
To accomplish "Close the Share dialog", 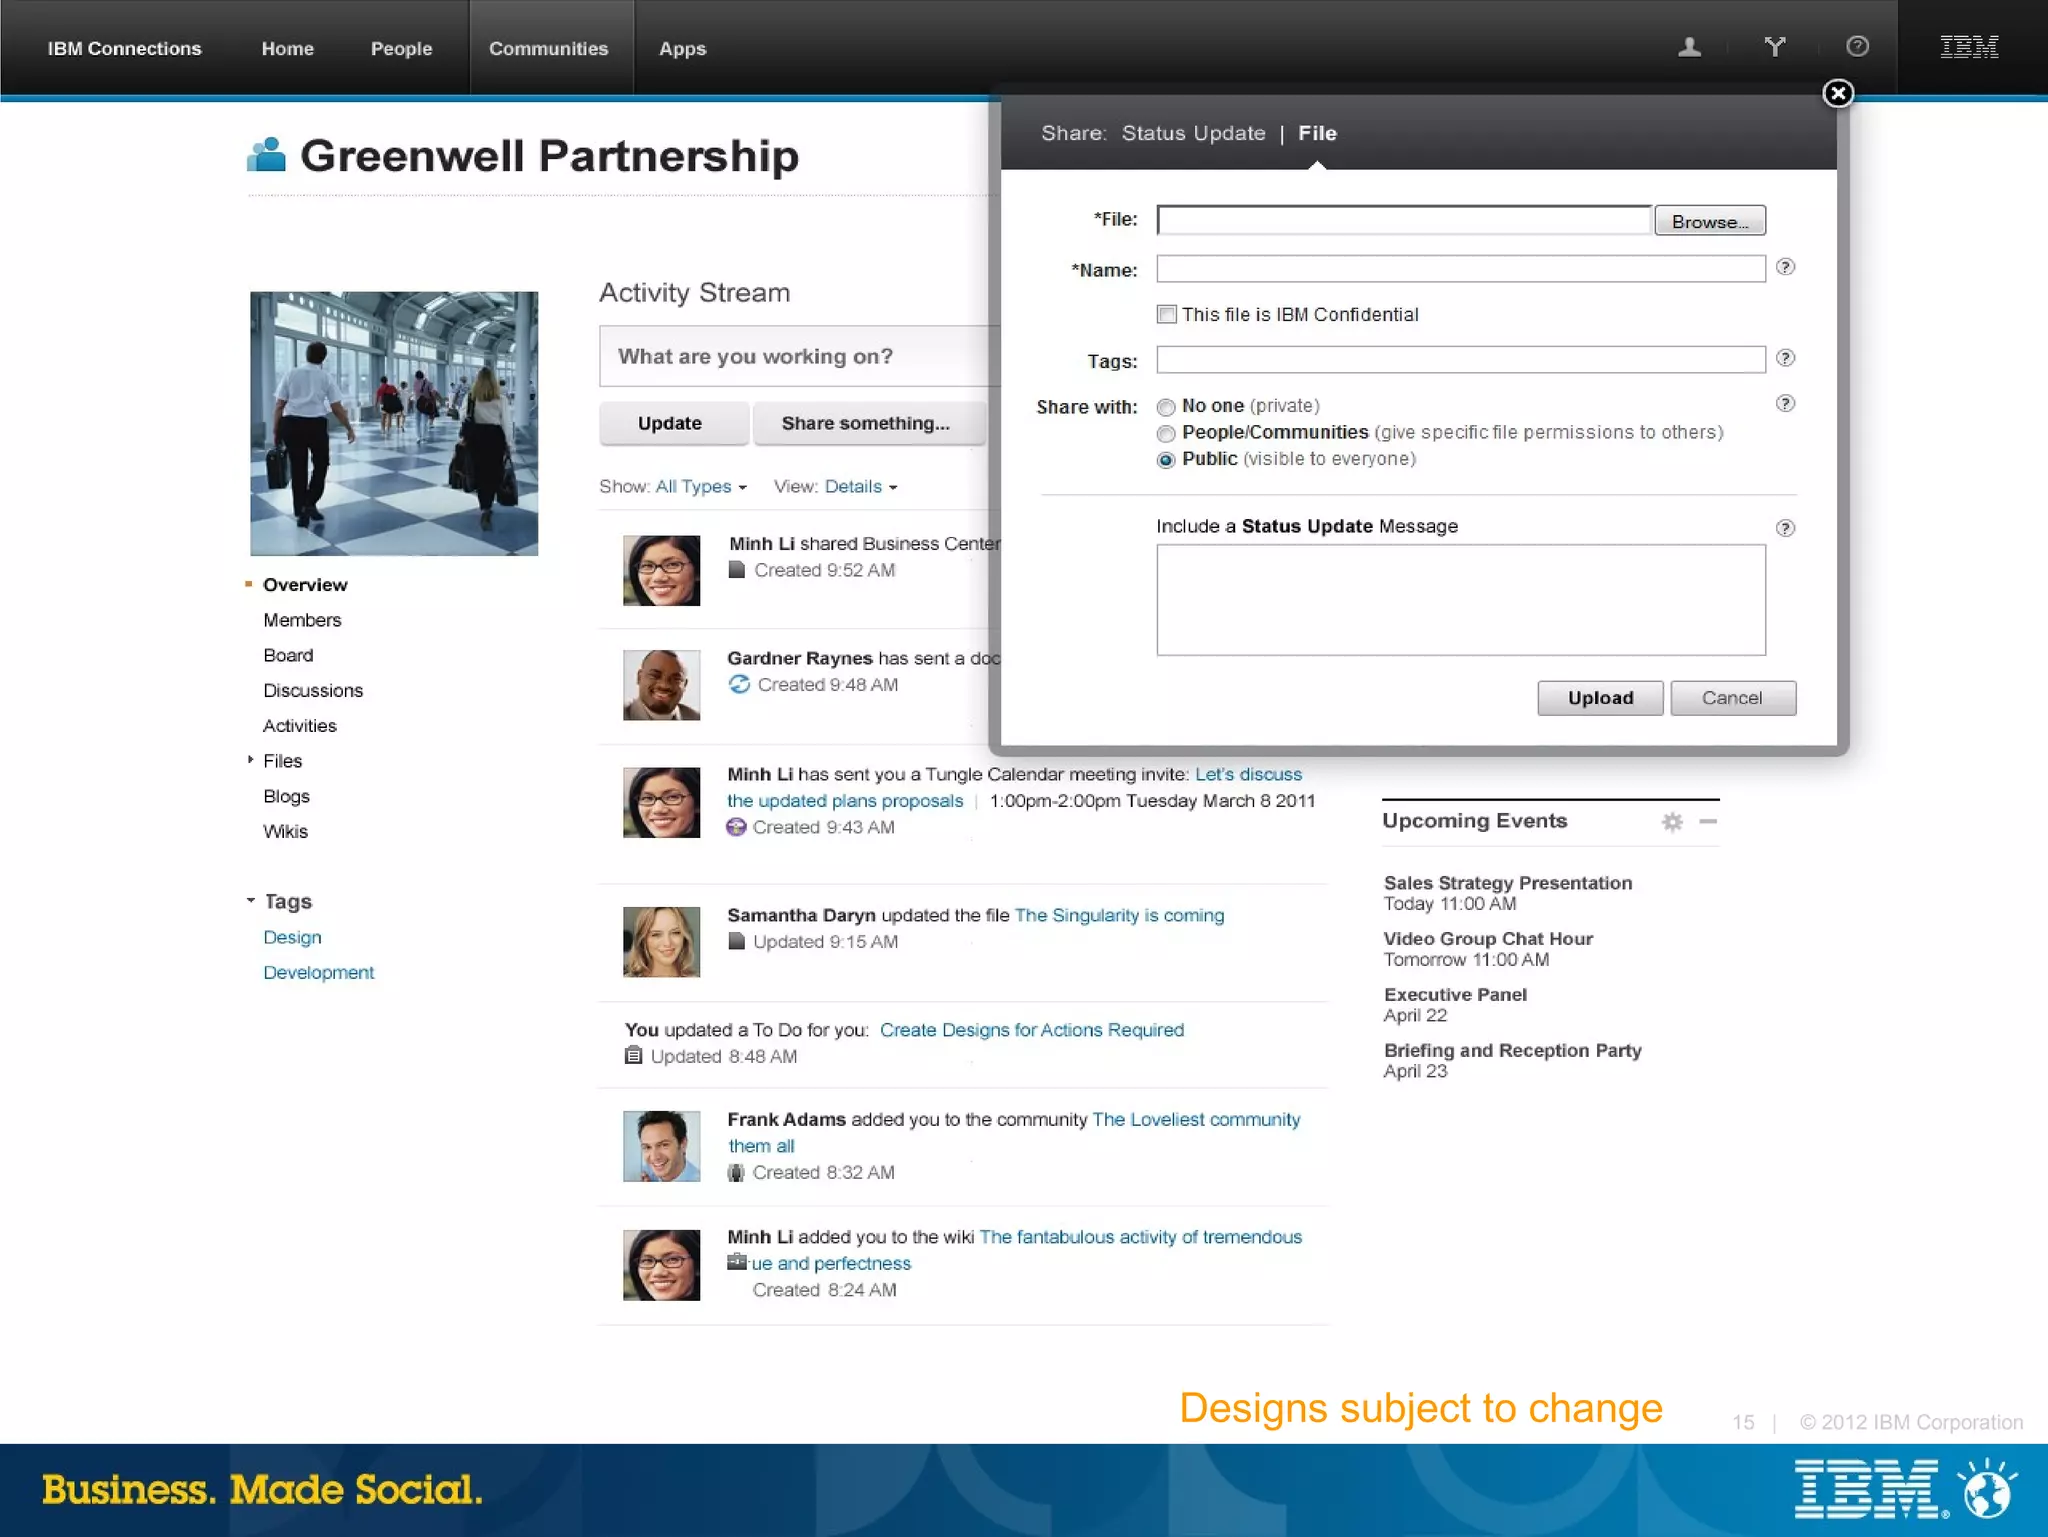I will coord(1837,93).
